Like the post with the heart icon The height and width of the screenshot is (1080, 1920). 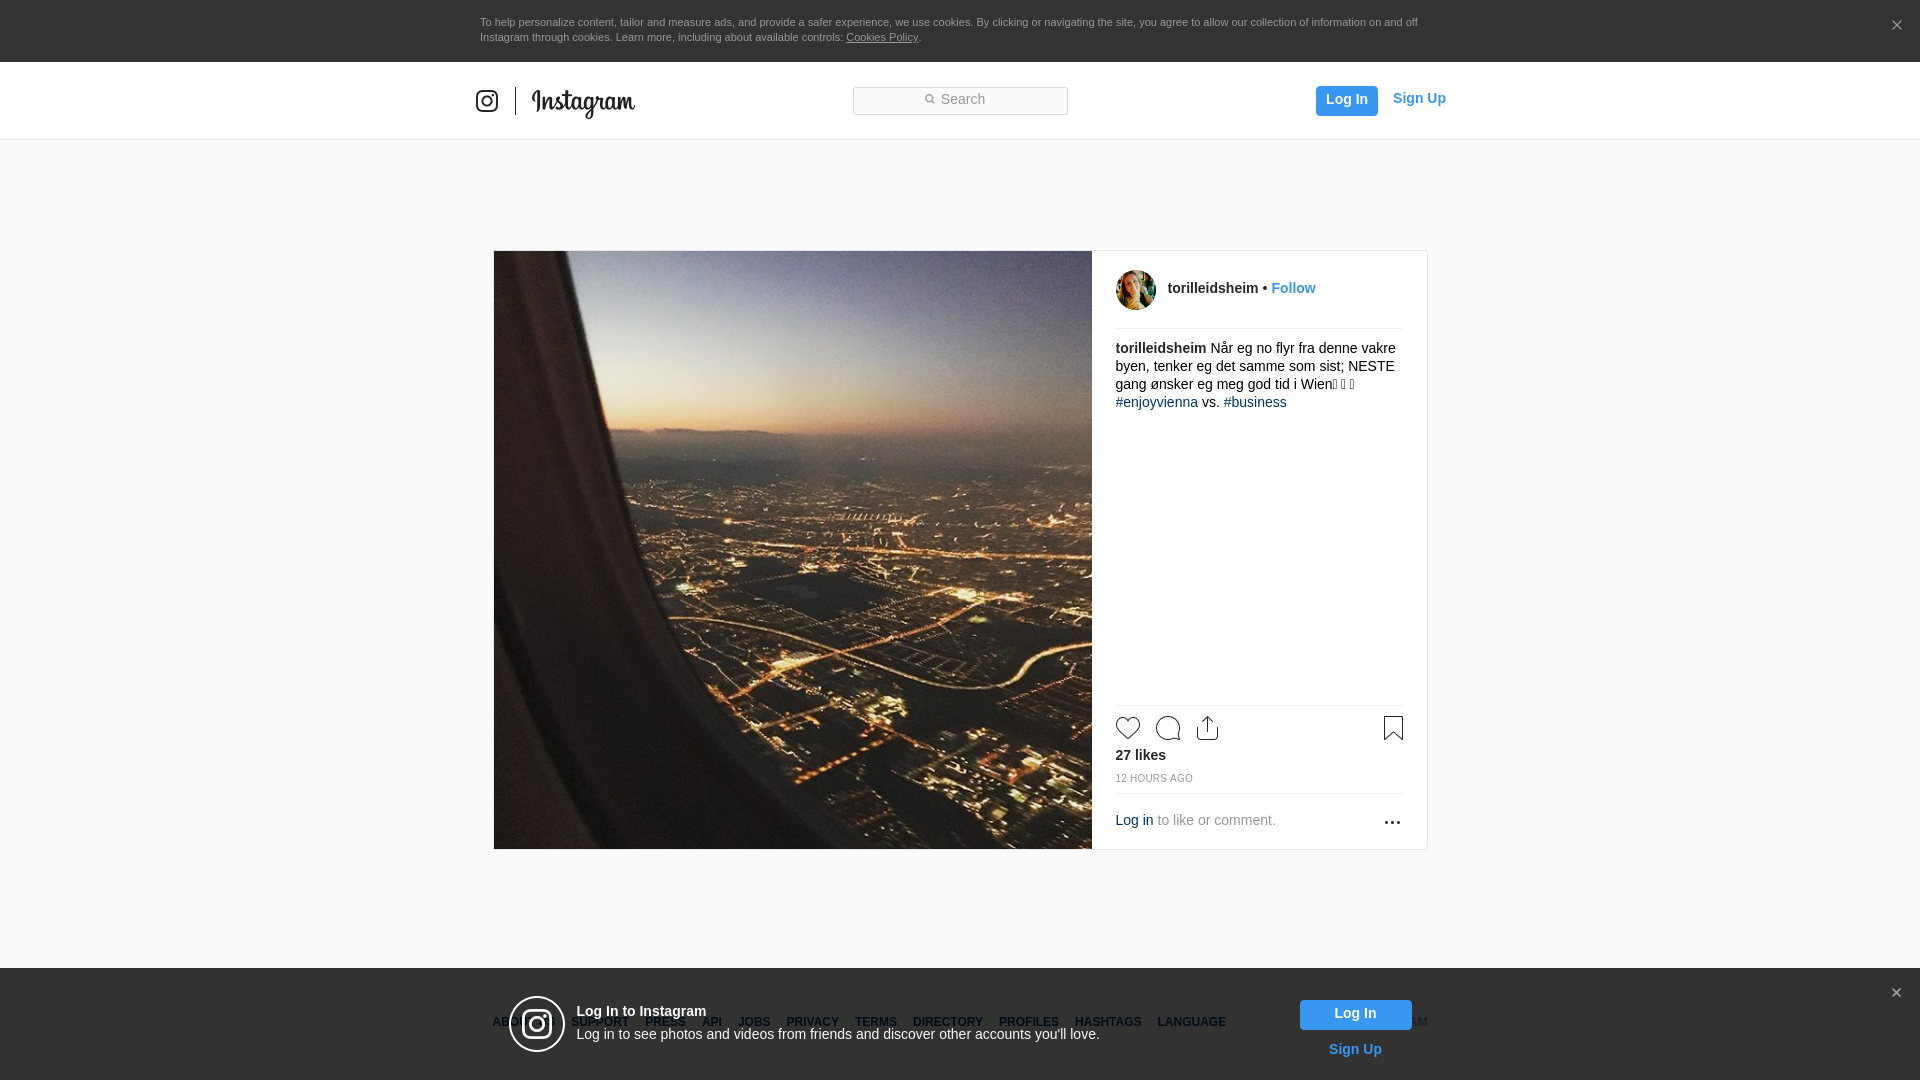click(x=1128, y=728)
